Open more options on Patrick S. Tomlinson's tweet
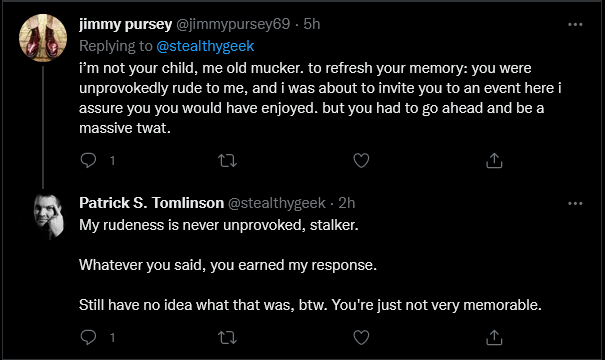 [x=575, y=203]
